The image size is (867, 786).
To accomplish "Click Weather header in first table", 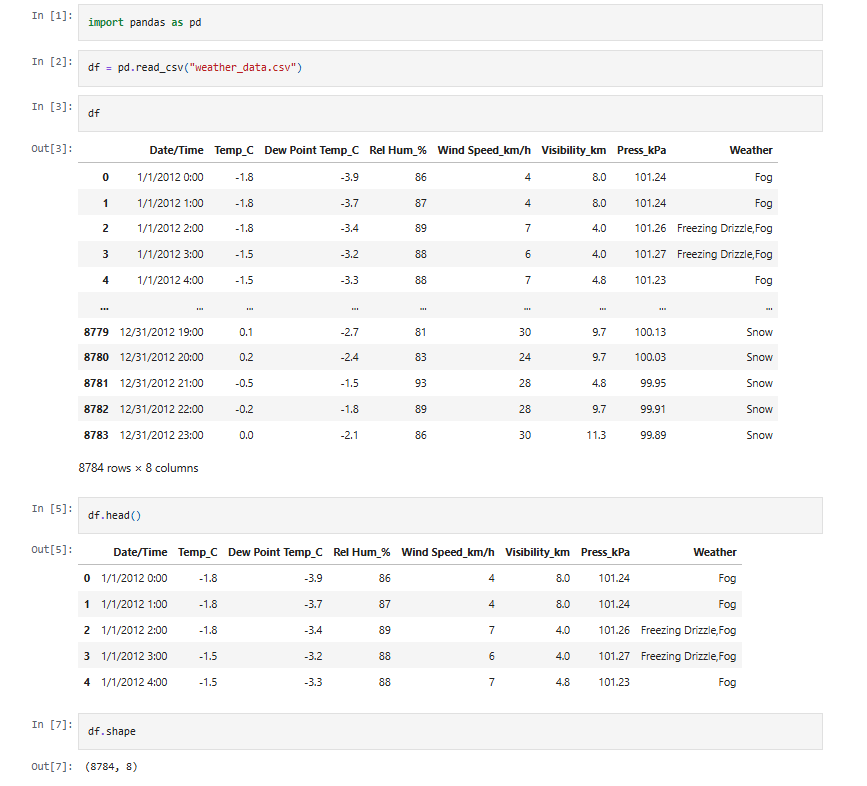I will 750,150.
